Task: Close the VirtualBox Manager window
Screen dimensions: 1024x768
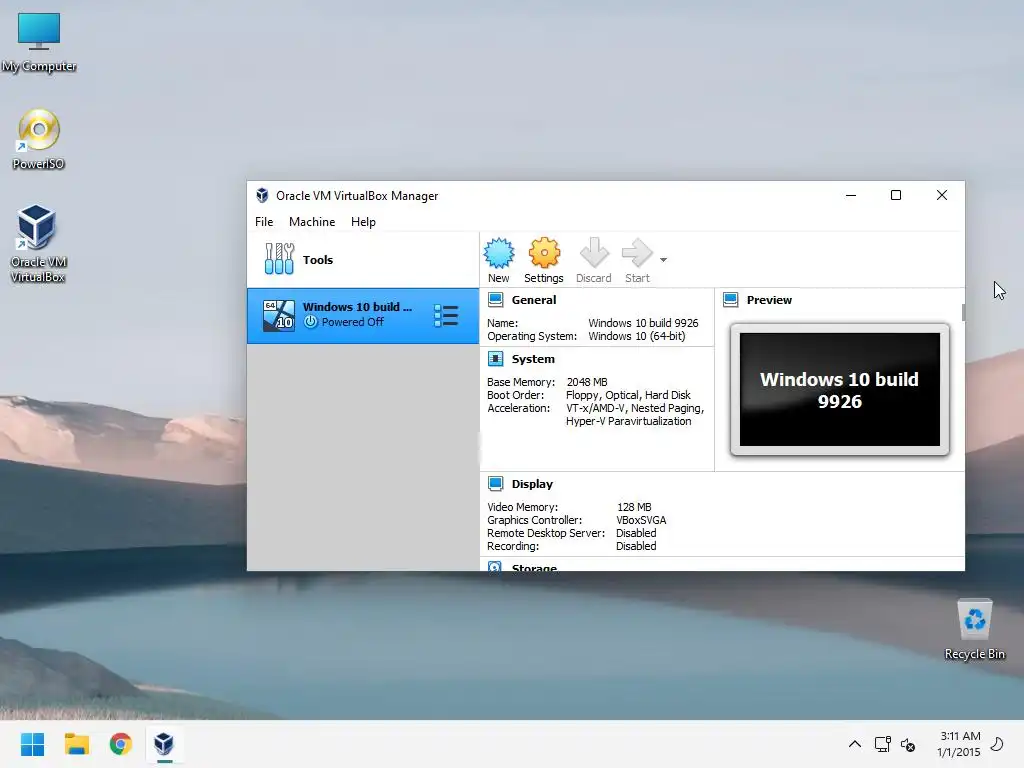Action: pos(942,195)
